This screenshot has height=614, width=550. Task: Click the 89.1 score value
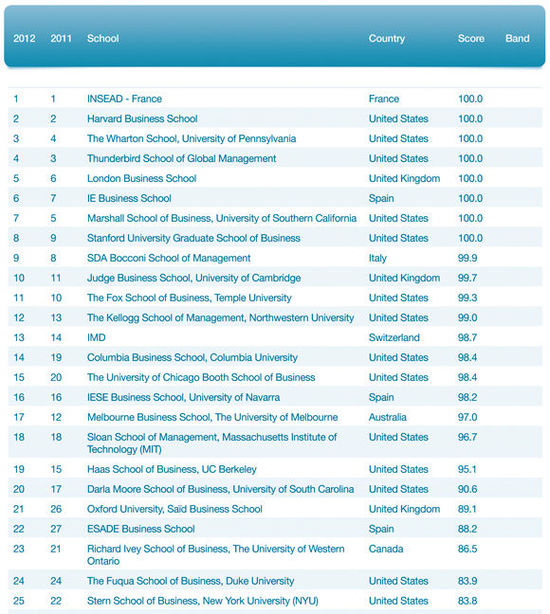pyautogui.click(x=467, y=509)
